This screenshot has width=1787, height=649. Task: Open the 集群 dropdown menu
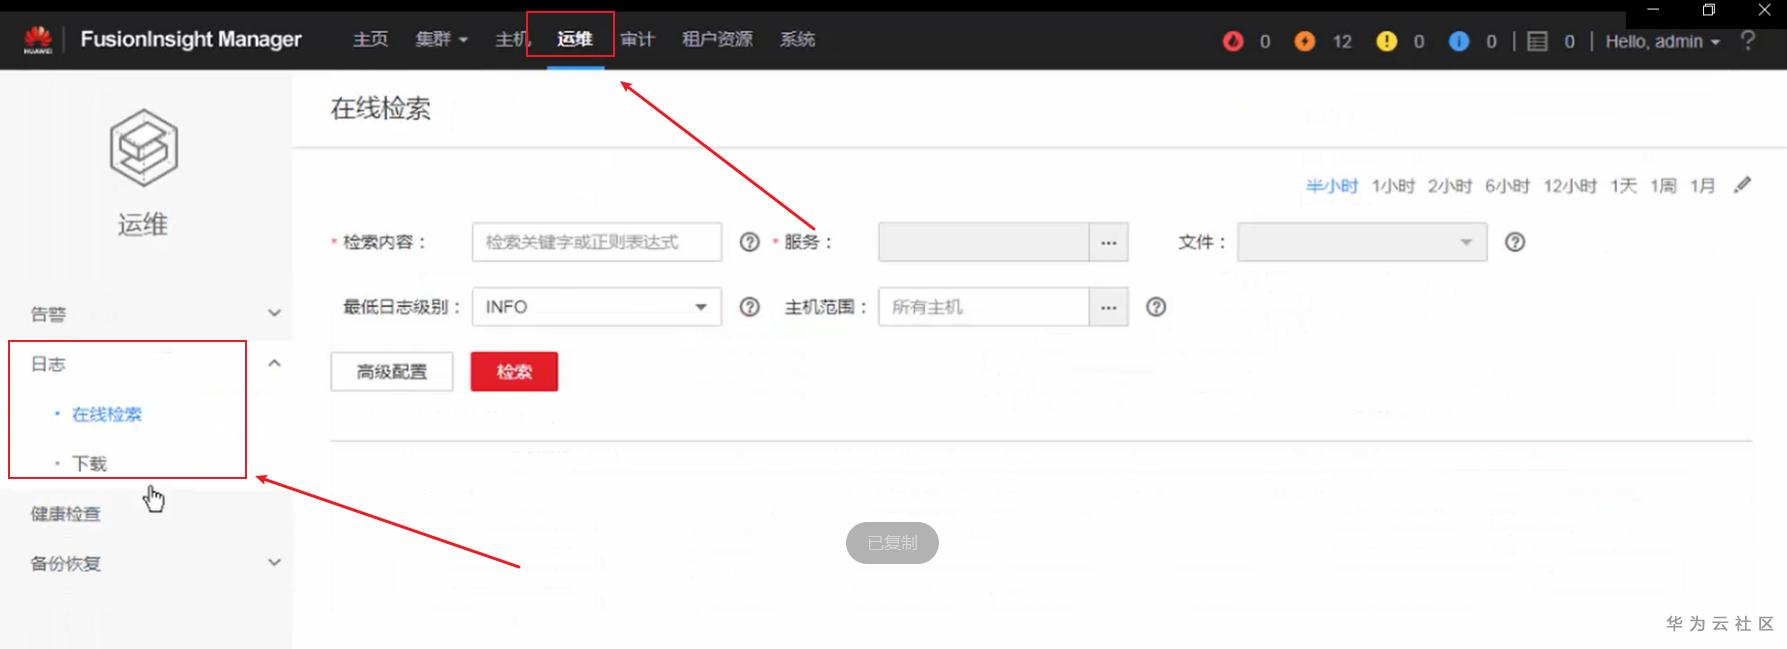441,40
